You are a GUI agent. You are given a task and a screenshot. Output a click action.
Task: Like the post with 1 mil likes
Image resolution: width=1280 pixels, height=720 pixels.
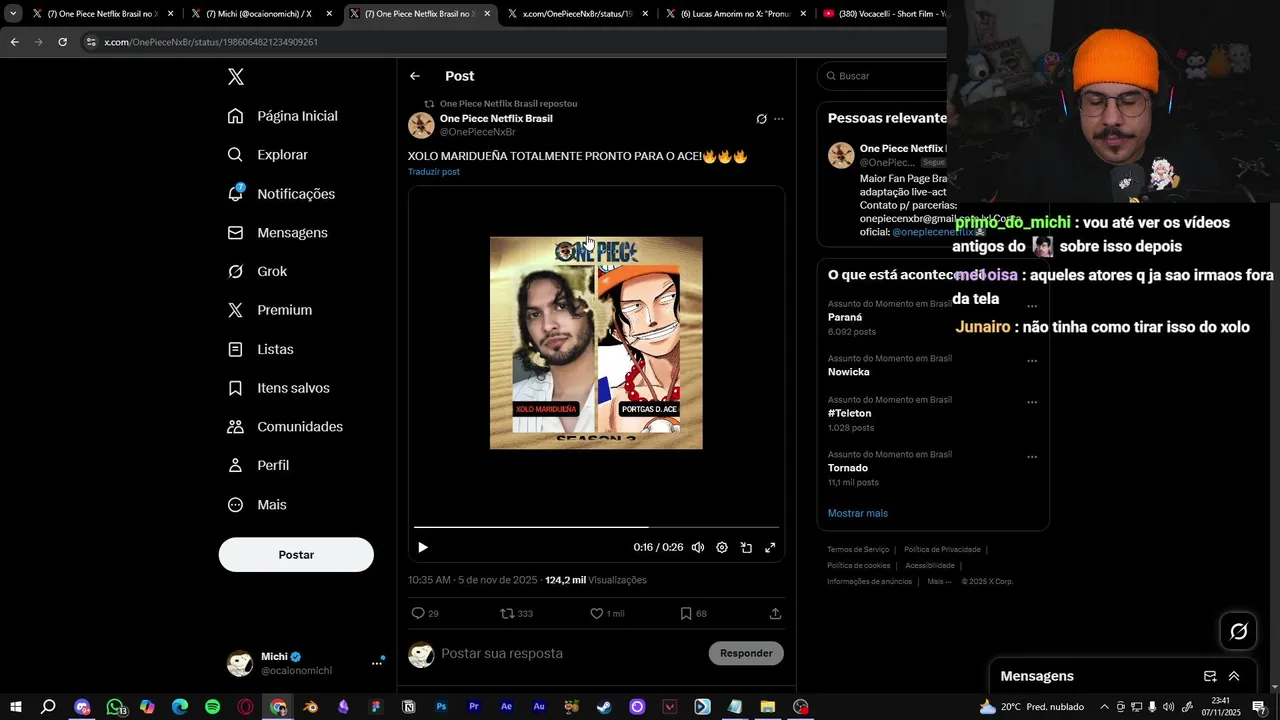[x=607, y=614]
